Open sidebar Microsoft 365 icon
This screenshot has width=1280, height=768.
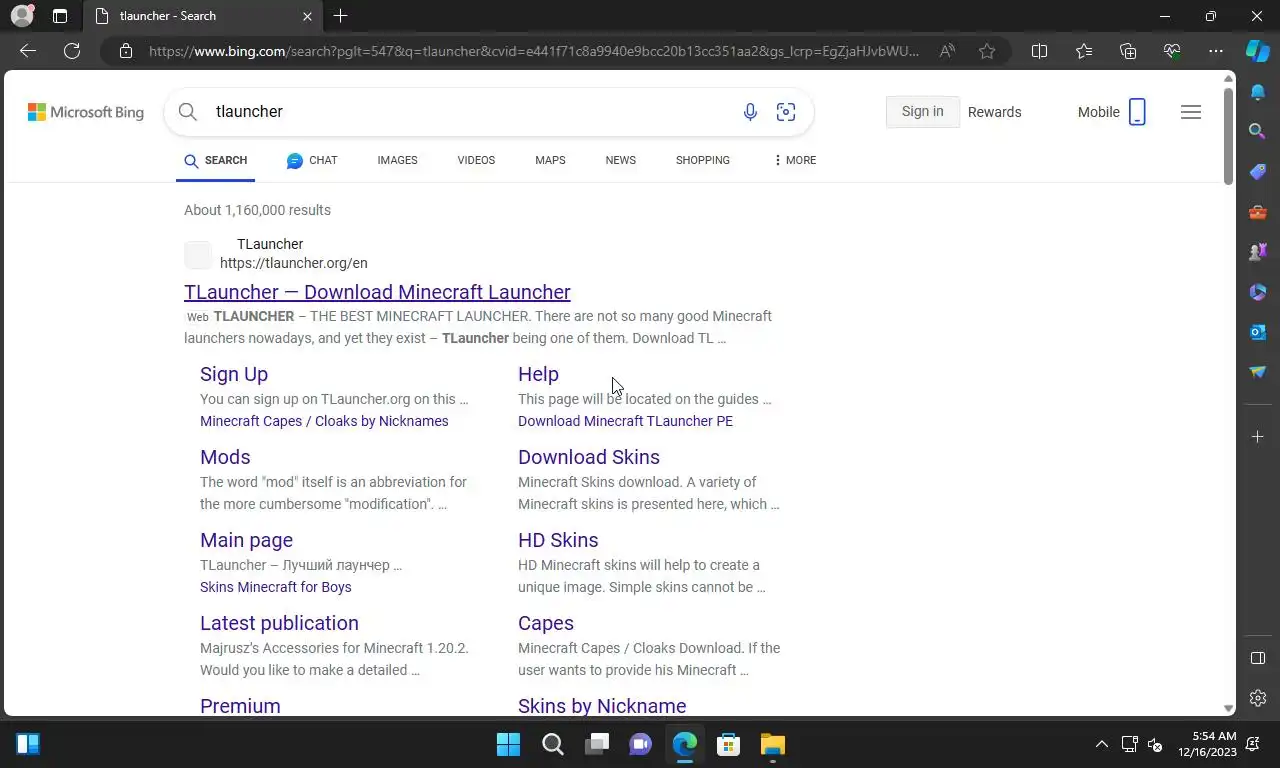click(x=1258, y=292)
